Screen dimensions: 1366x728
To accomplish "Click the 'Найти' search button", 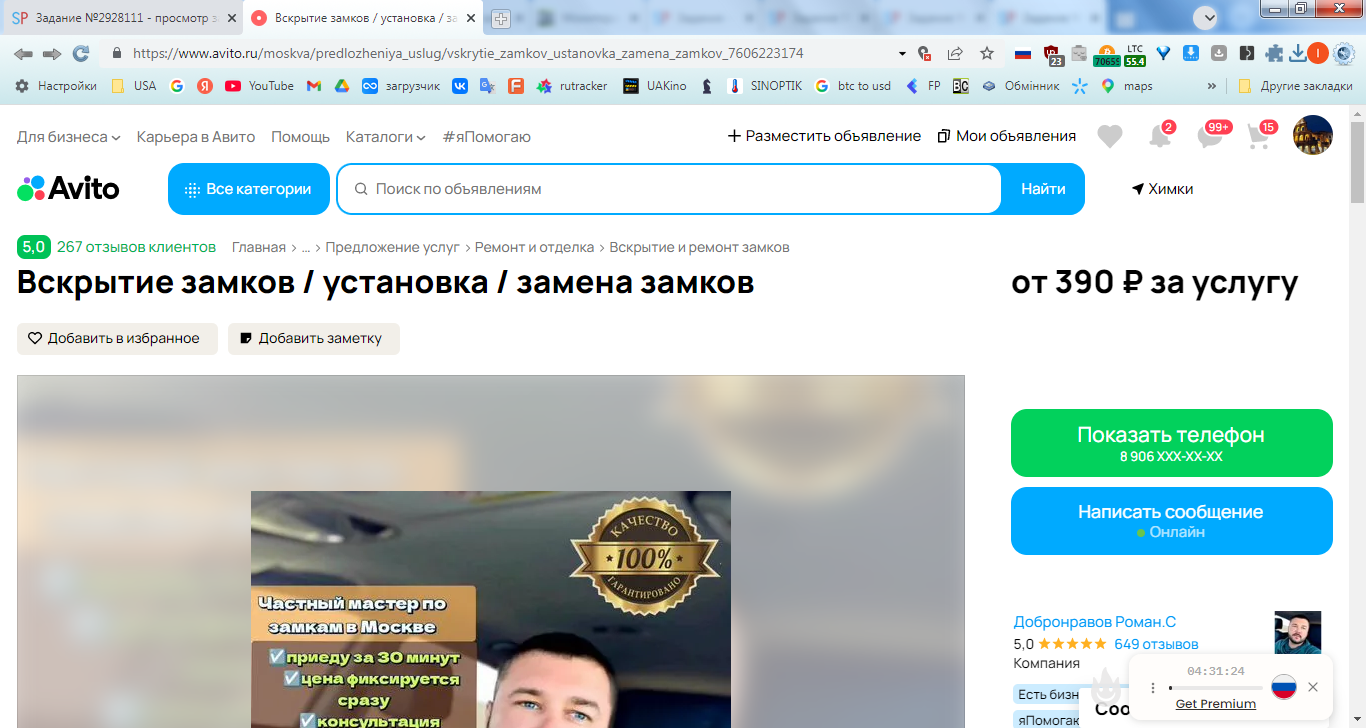I will (x=1043, y=189).
